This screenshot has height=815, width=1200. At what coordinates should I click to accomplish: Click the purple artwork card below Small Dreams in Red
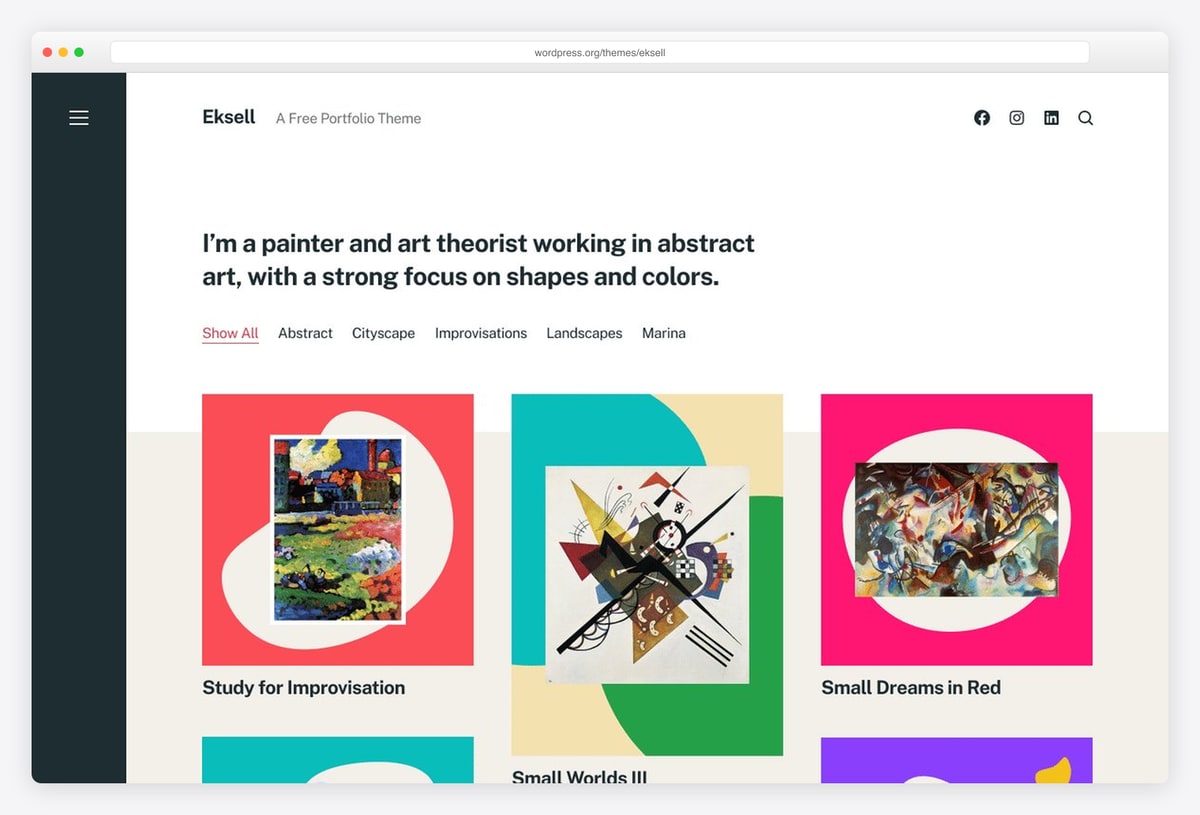tap(957, 760)
